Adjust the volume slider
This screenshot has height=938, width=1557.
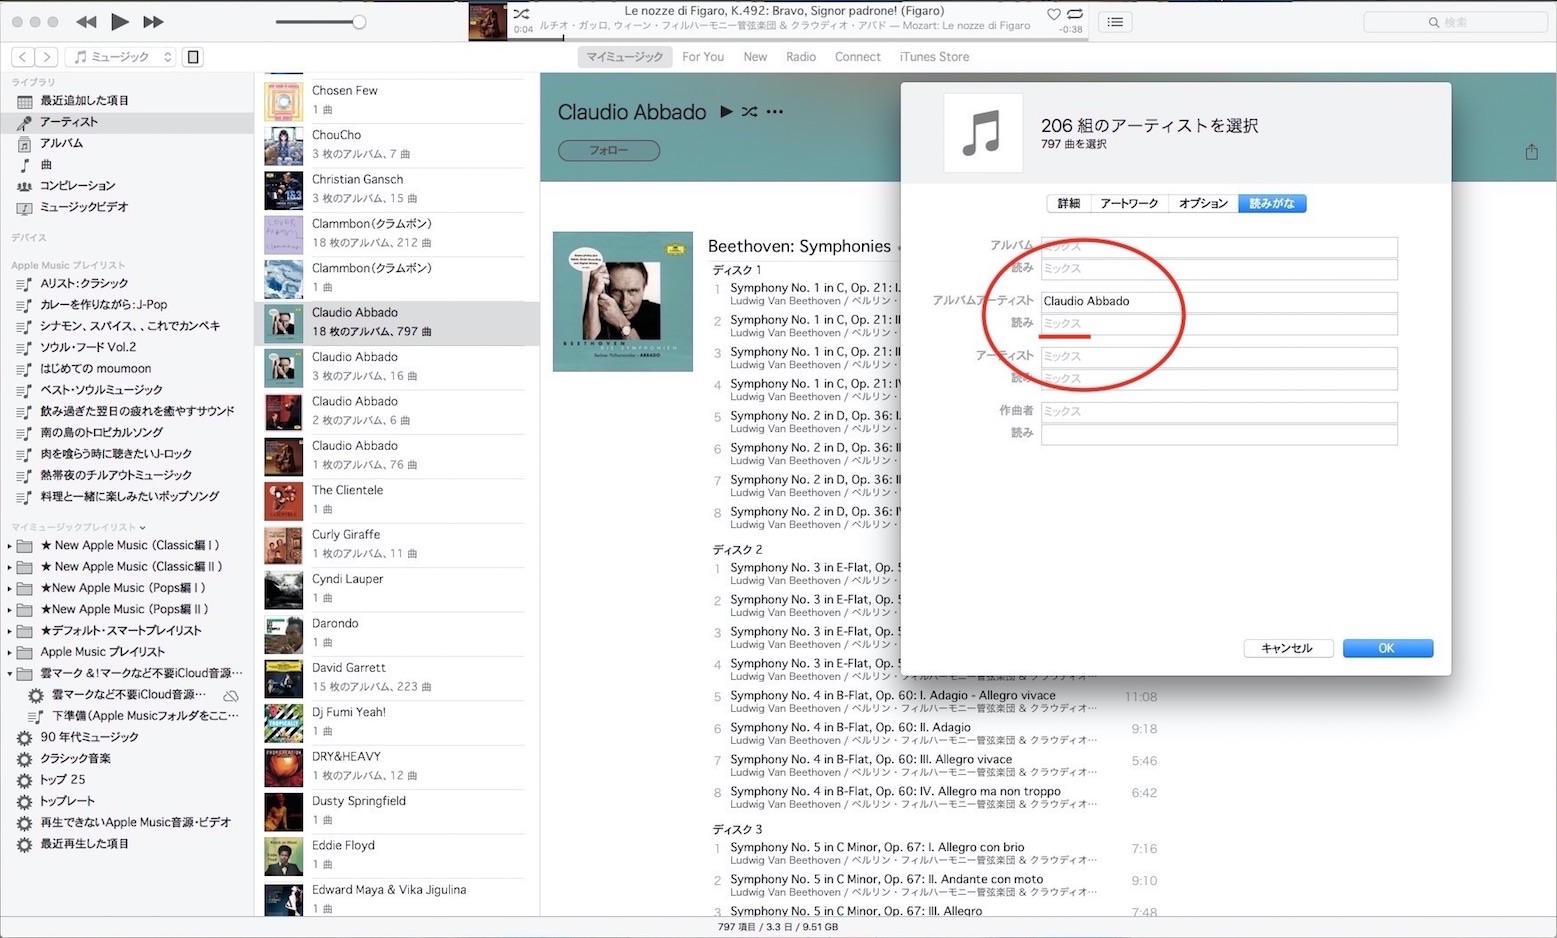pyautogui.click(x=321, y=22)
